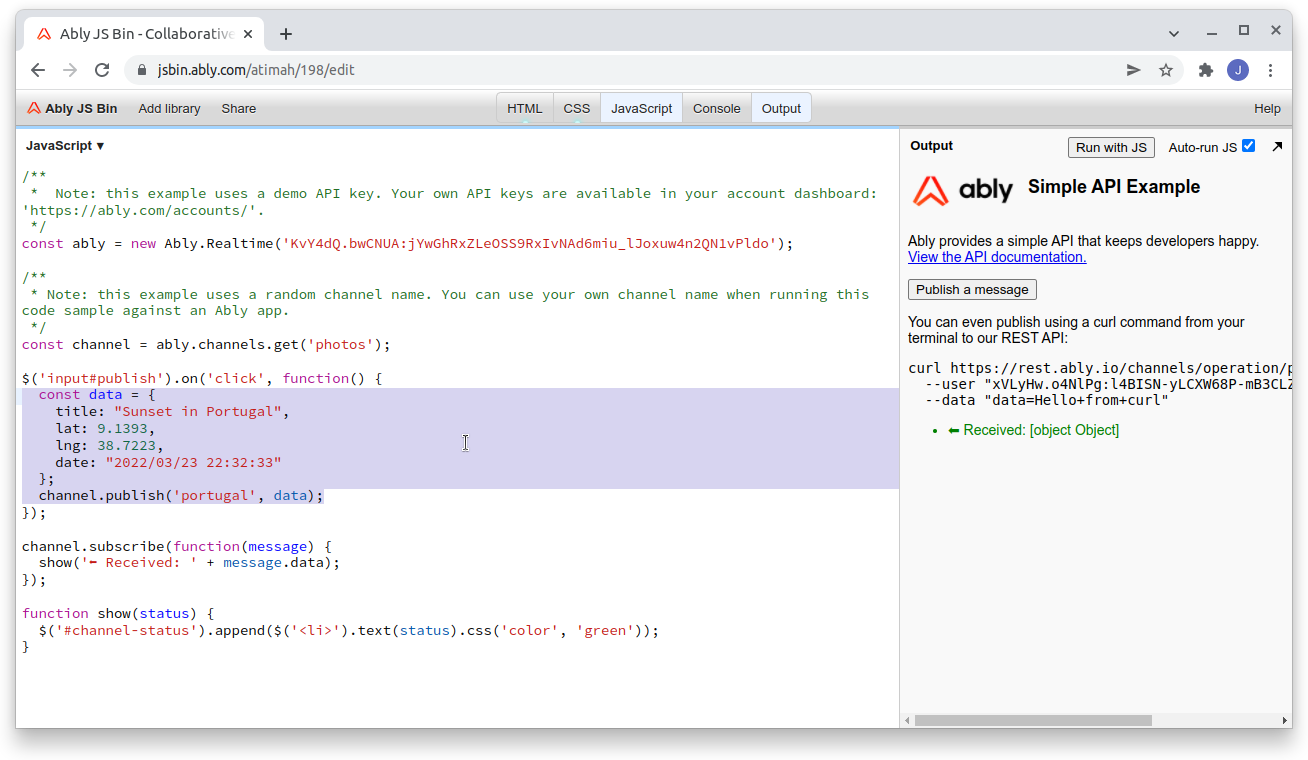
Task: Open the Share menu
Action: point(239,108)
